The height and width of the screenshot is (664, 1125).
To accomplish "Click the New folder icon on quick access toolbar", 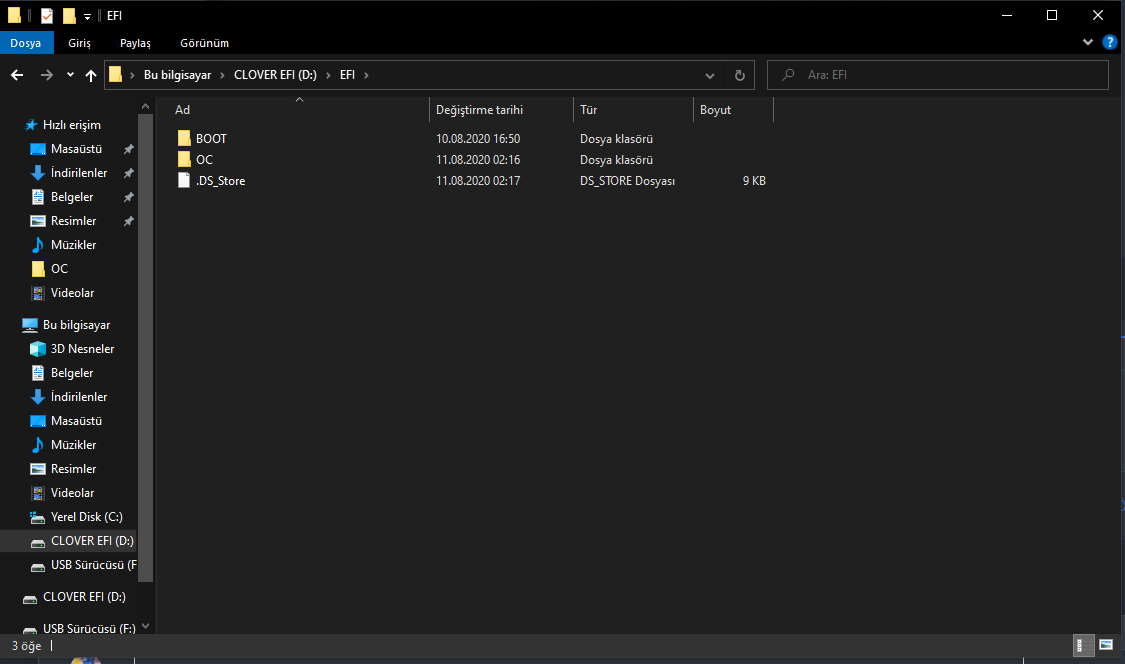I will pos(68,15).
